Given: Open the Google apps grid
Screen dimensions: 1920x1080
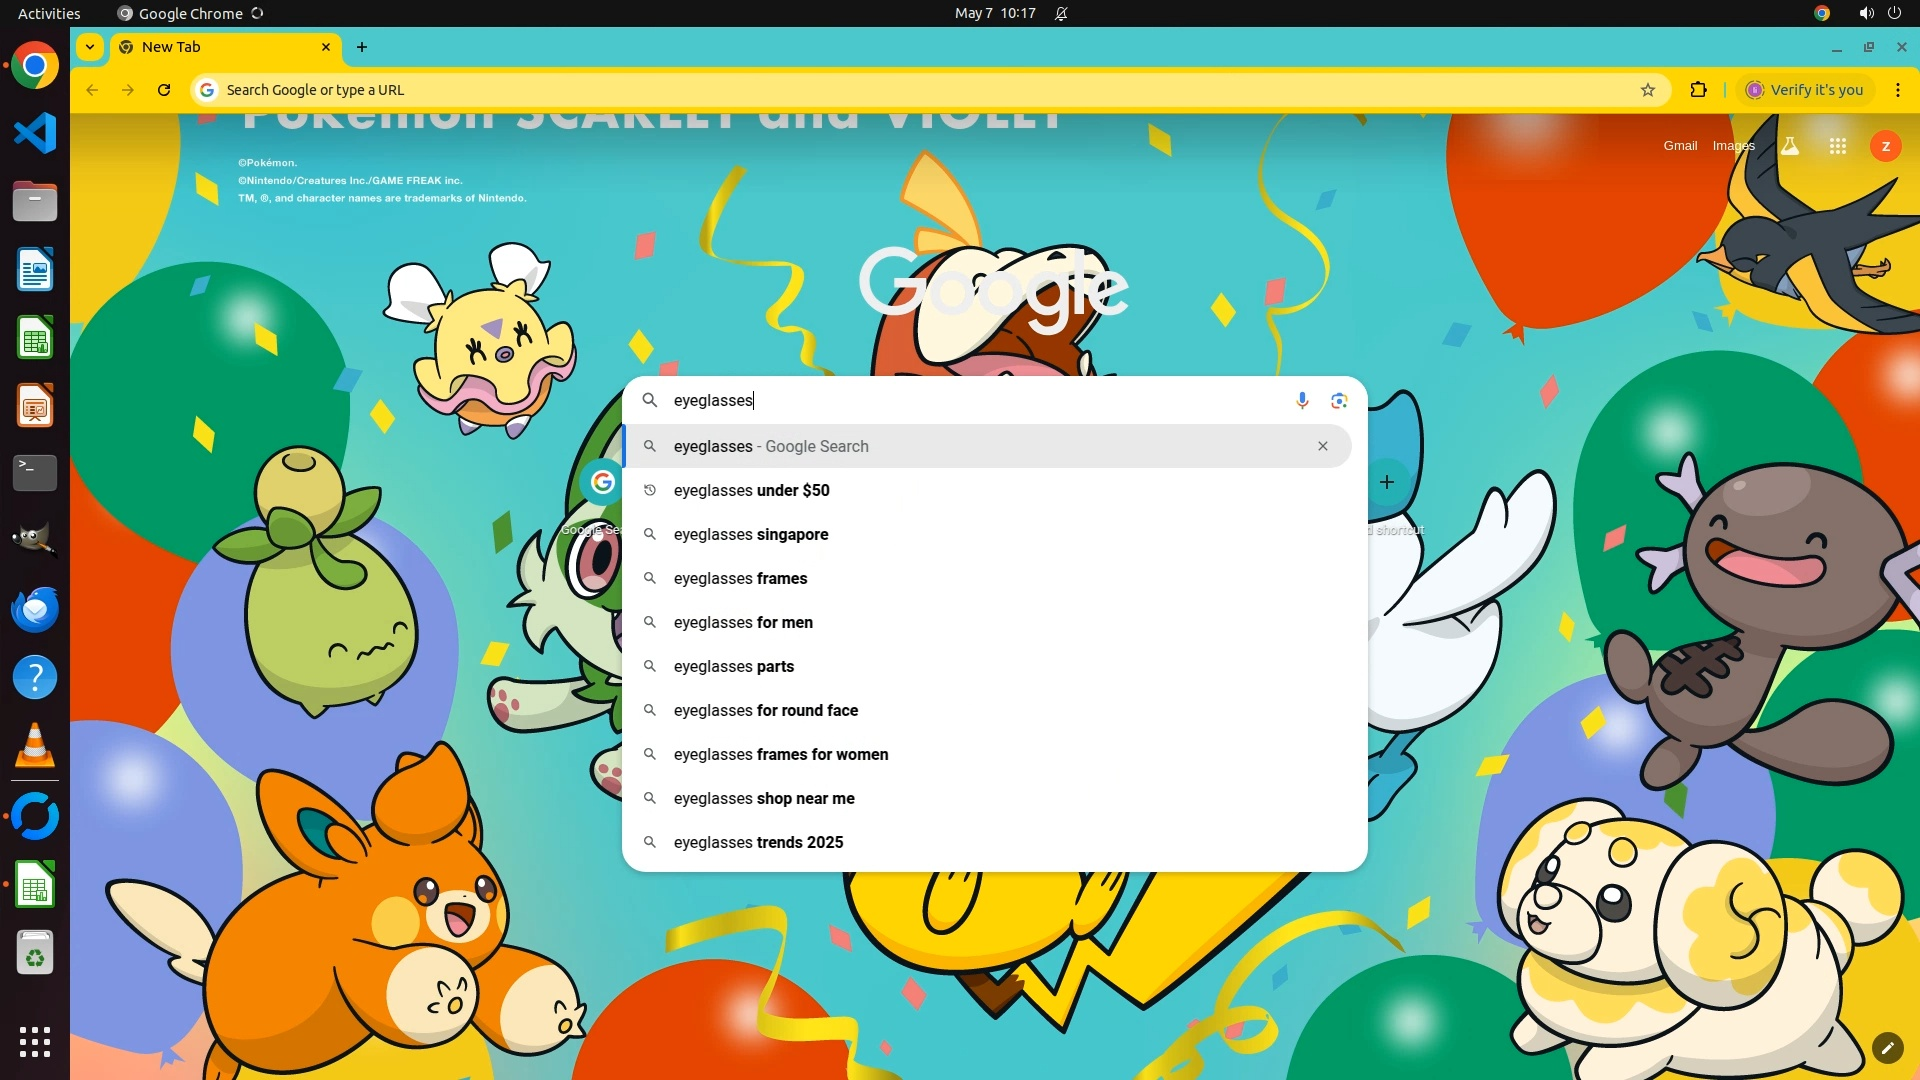Looking at the screenshot, I should point(1837,146).
